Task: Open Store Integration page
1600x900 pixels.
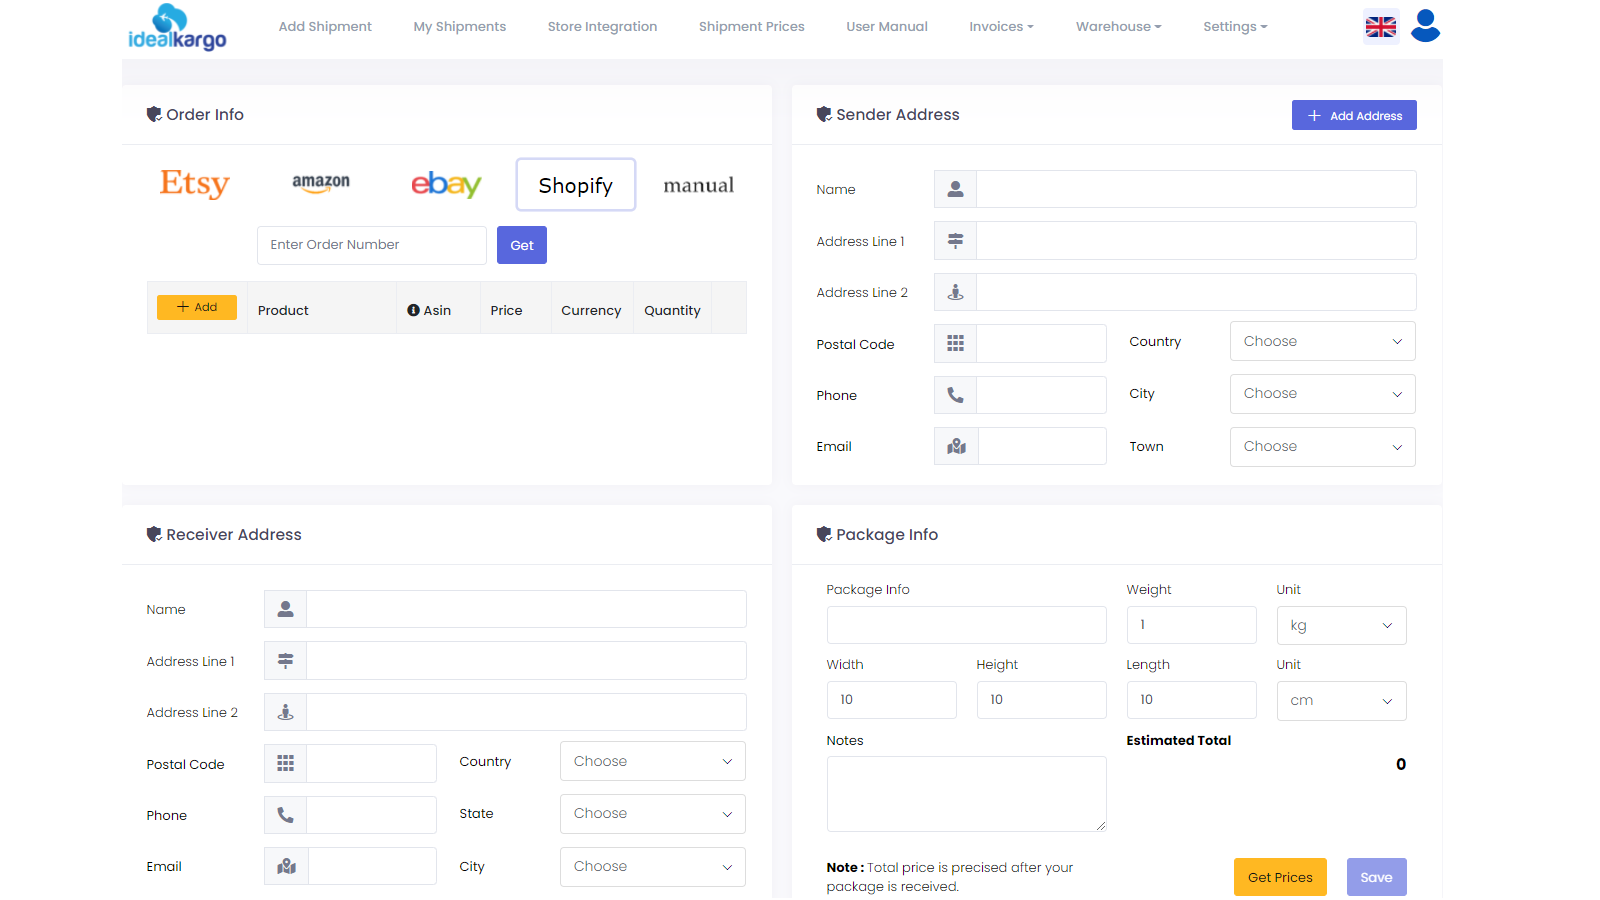Action: [x=602, y=27]
